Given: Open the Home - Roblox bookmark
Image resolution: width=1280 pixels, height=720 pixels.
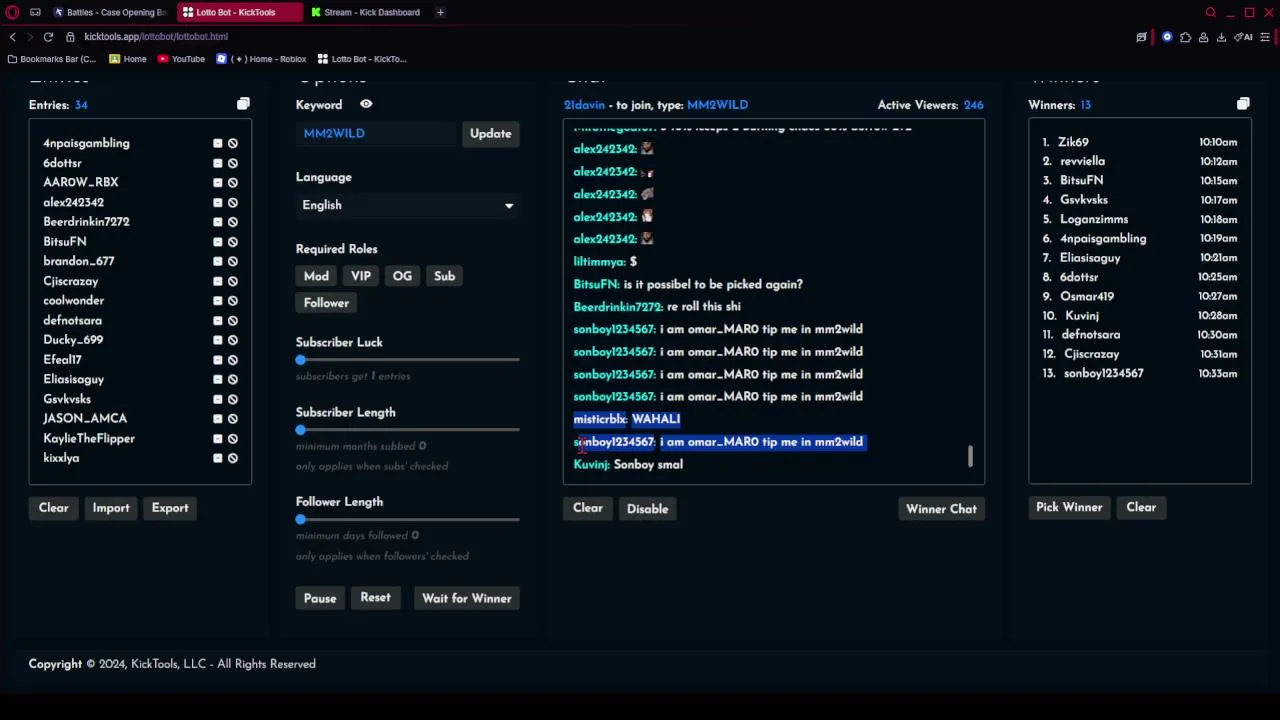Looking at the screenshot, I should (261, 59).
